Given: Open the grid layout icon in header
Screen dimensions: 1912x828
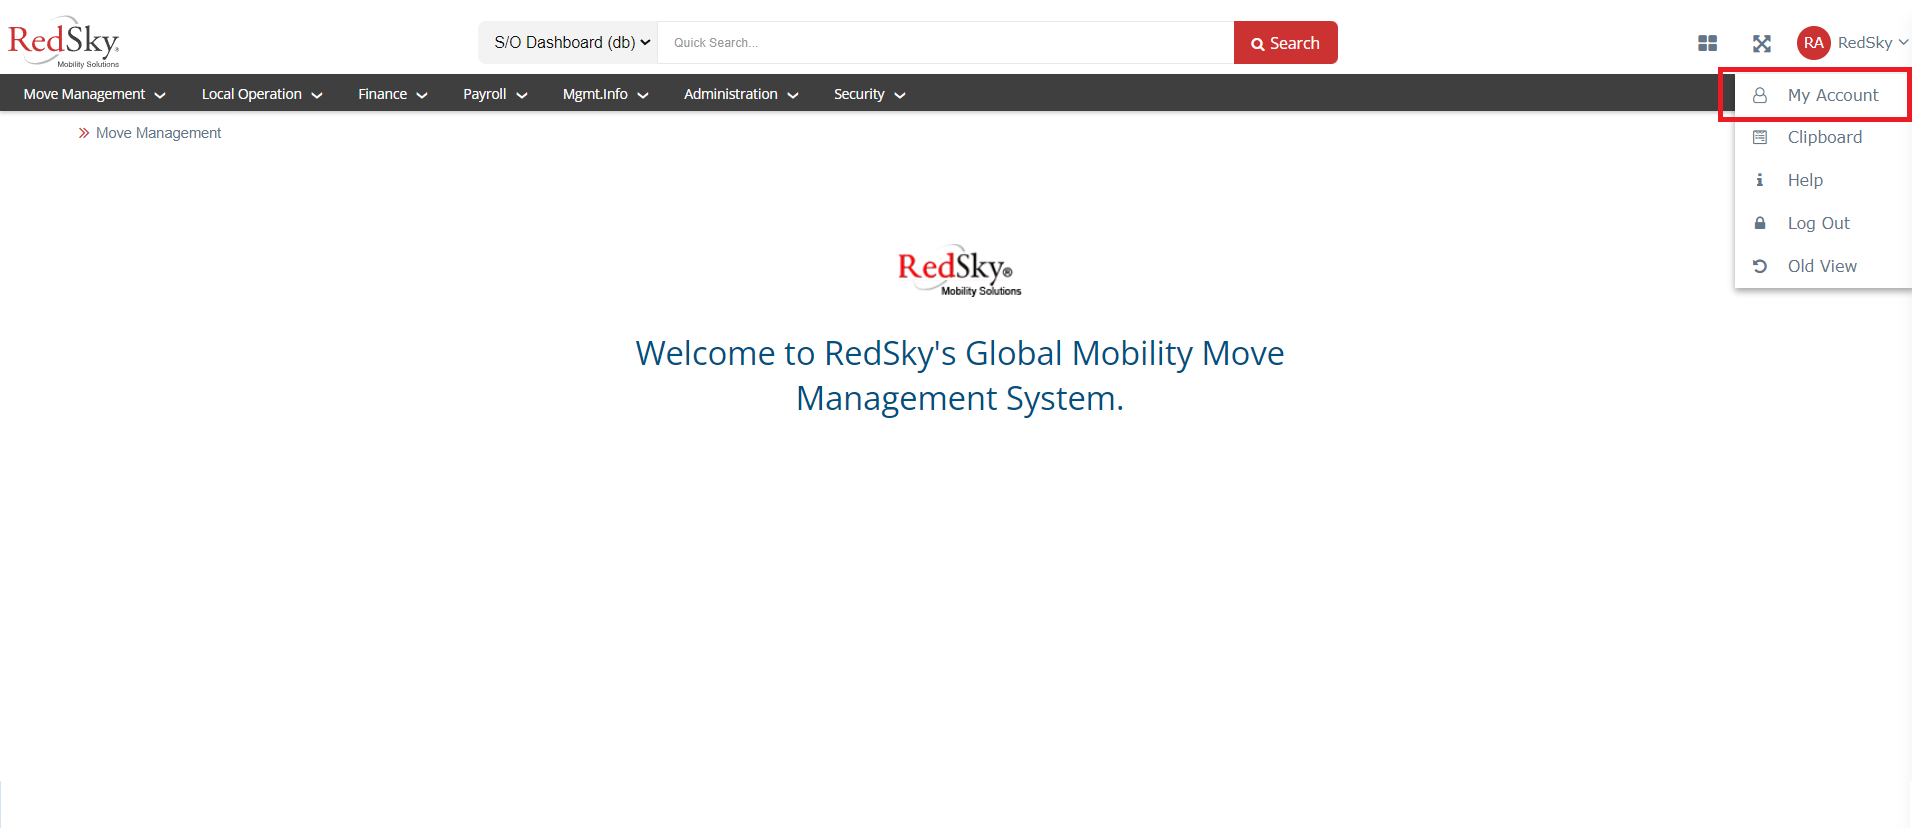Looking at the screenshot, I should pyautogui.click(x=1707, y=43).
